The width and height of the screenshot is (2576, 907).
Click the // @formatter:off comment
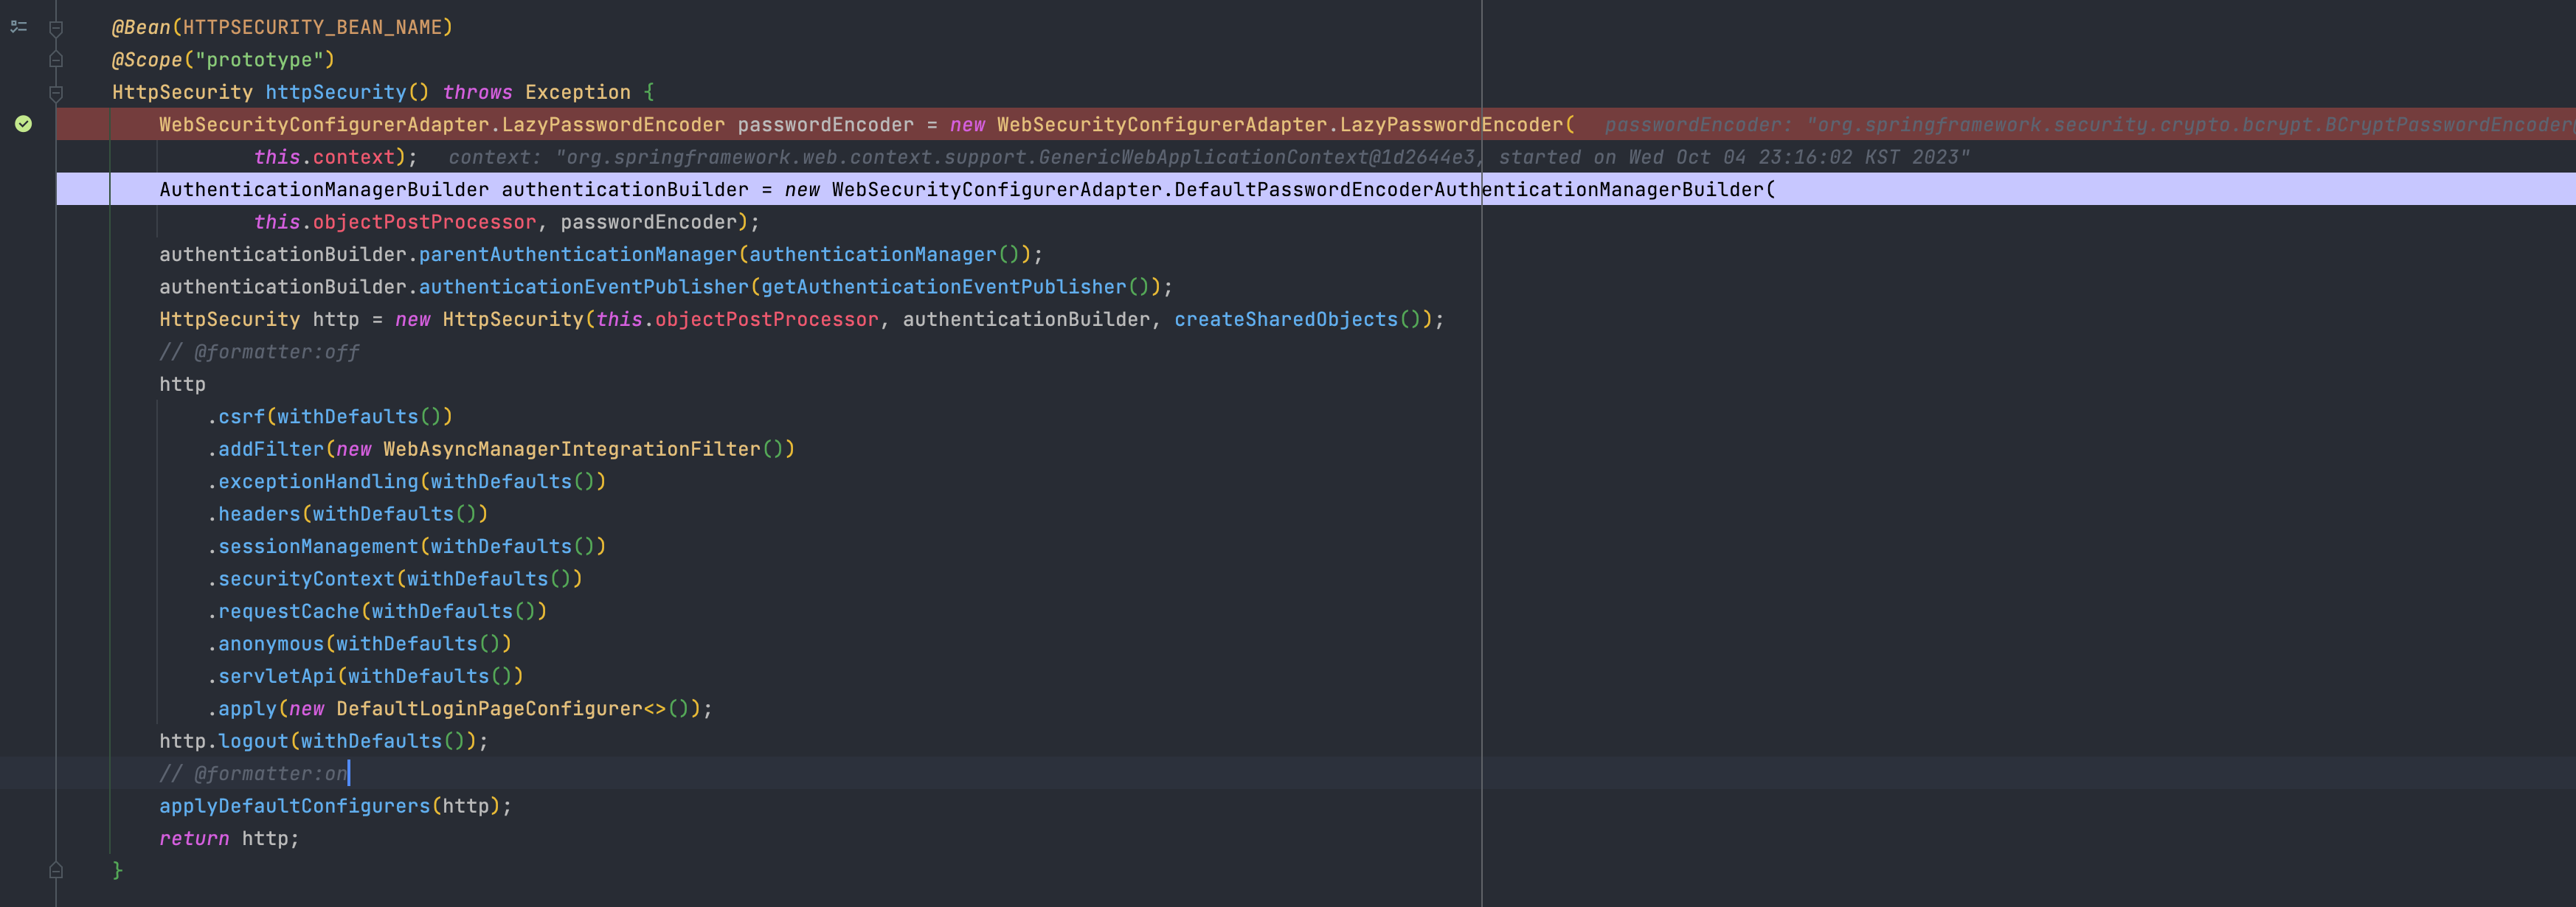[x=259, y=352]
